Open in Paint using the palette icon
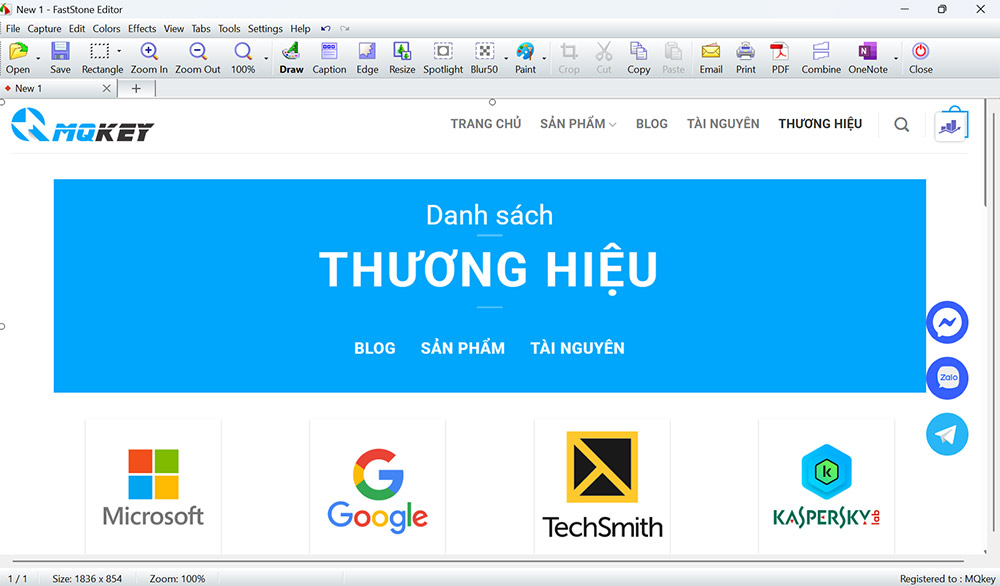The width and height of the screenshot is (1000, 586). (525, 52)
